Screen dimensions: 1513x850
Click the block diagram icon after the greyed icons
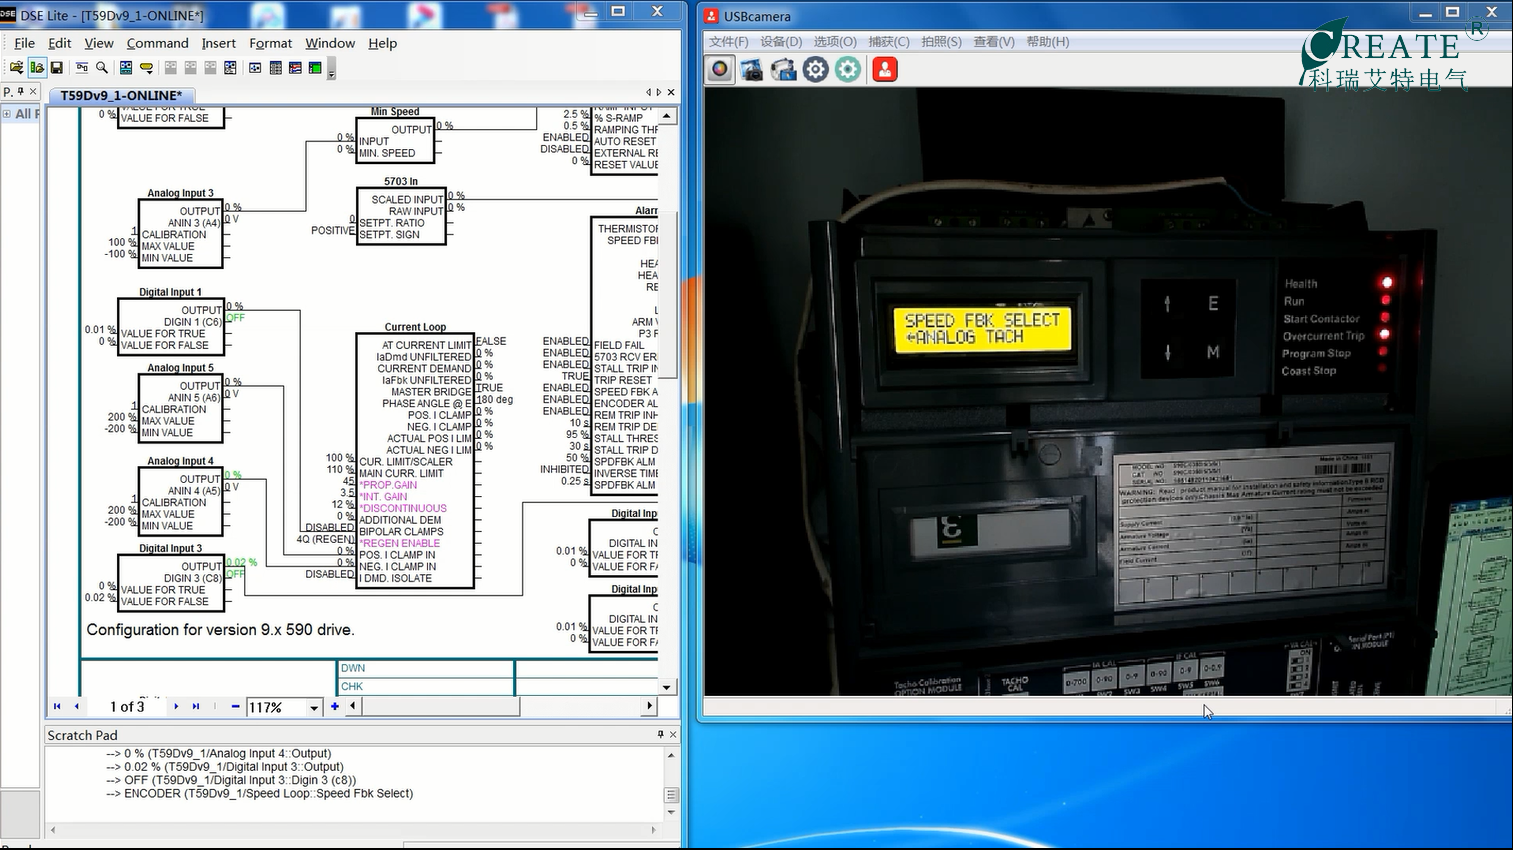230,68
